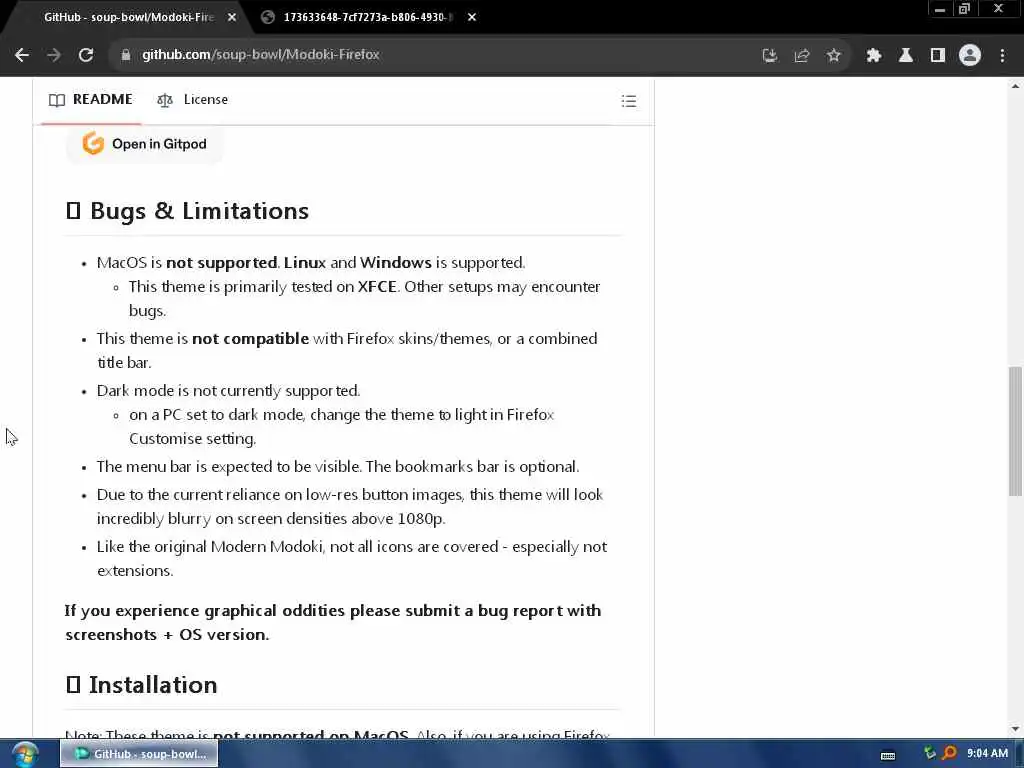1024x768 pixels.
Task: Click the orange magnifier tray icon
Action: click(x=949, y=754)
